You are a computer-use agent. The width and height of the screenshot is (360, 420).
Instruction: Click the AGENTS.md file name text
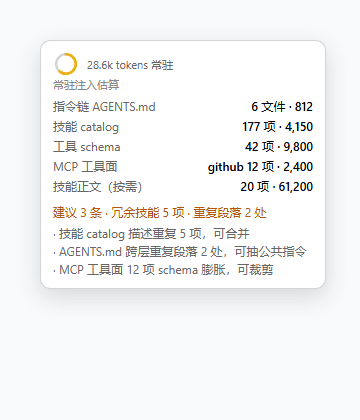124,107
